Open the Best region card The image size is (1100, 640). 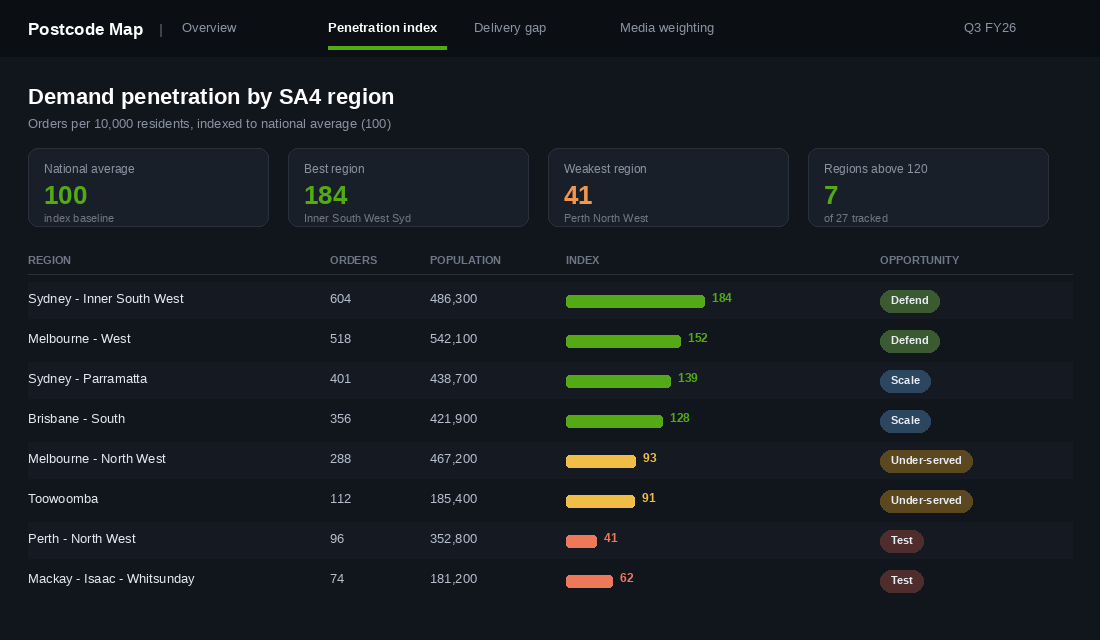[x=408, y=187]
